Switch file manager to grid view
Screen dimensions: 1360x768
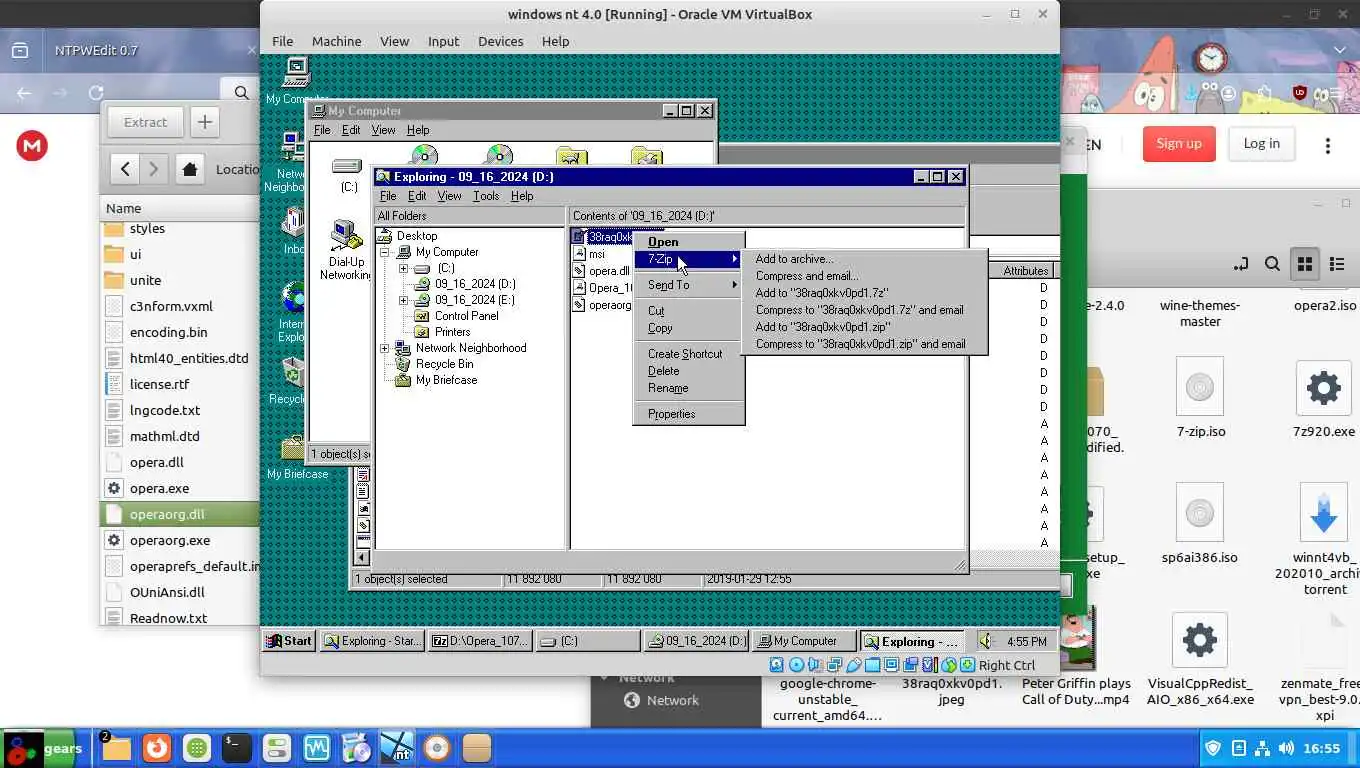tap(1304, 264)
